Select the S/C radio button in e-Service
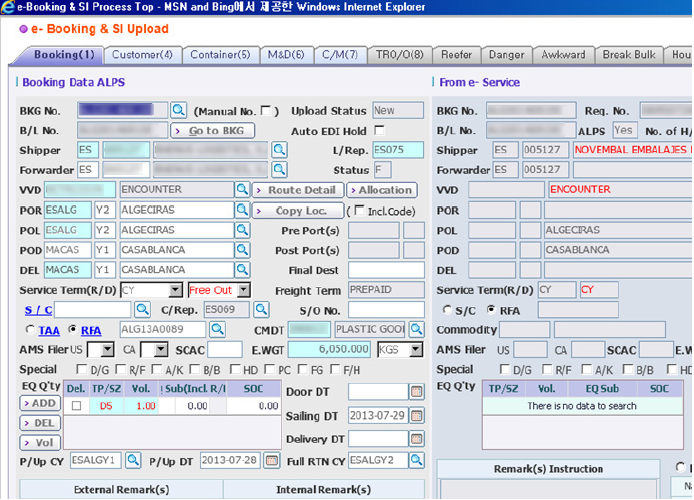The image size is (694, 500). coord(447,310)
